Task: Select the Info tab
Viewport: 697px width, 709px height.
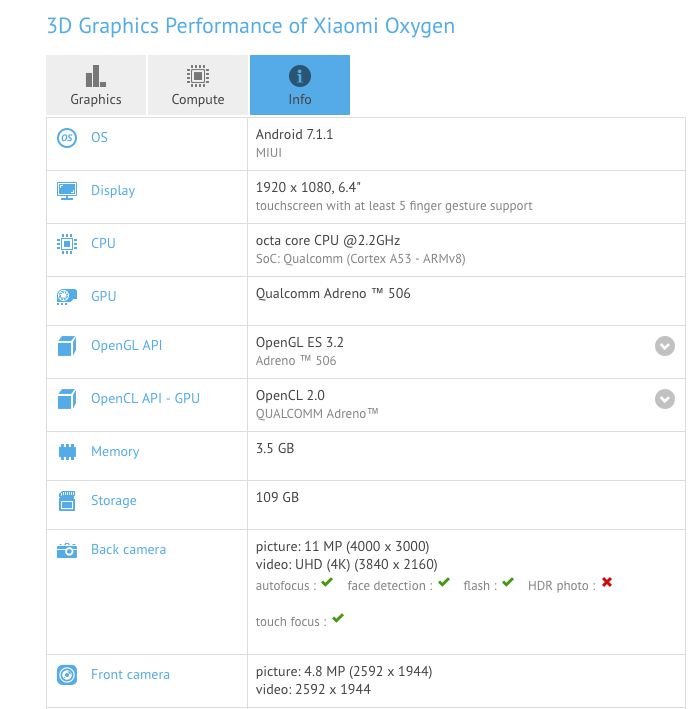Action: 300,85
